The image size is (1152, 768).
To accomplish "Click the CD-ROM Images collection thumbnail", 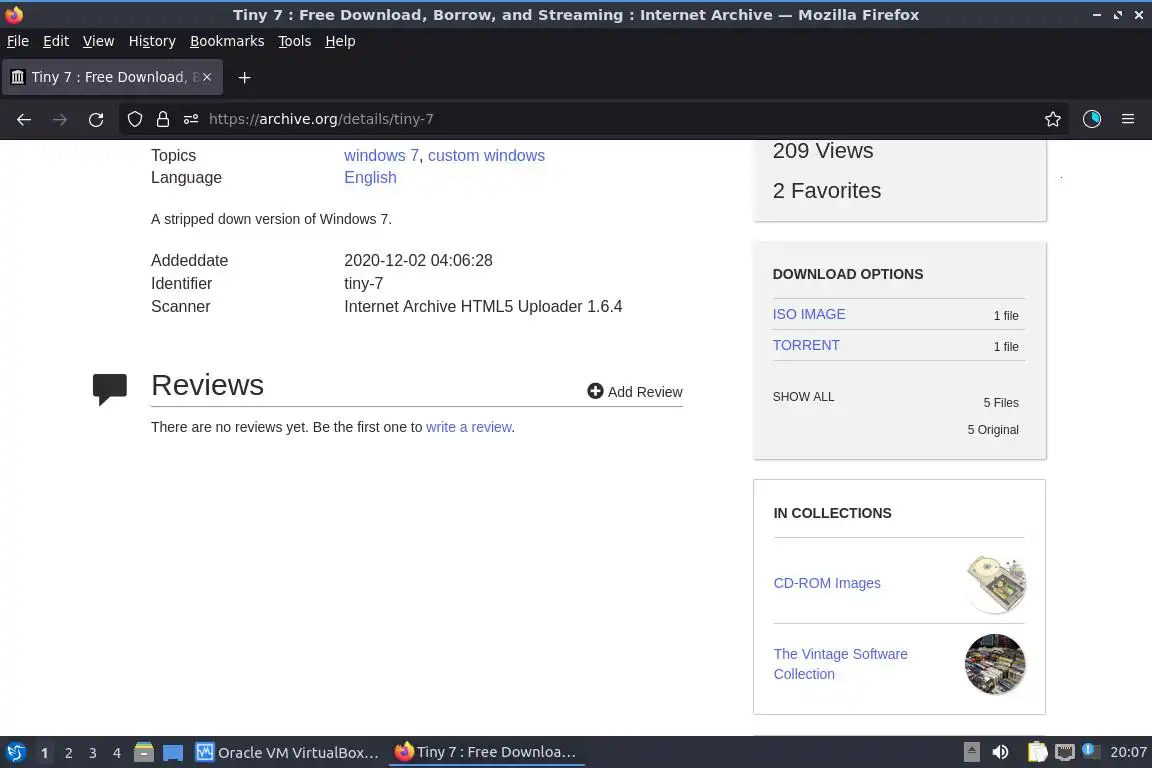I will (x=996, y=584).
